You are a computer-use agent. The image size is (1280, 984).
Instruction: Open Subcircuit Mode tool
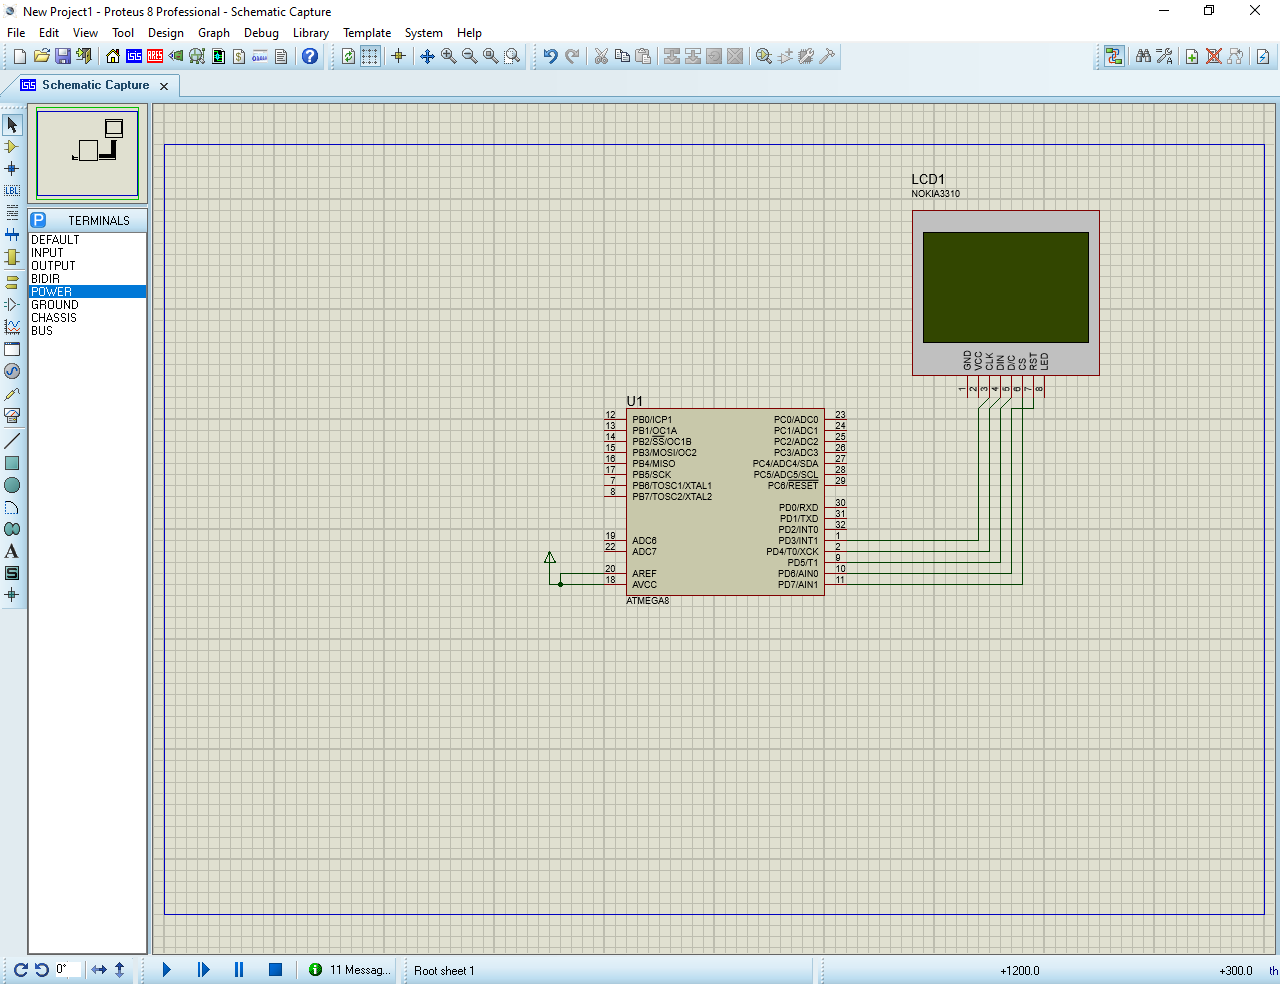point(12,257)
